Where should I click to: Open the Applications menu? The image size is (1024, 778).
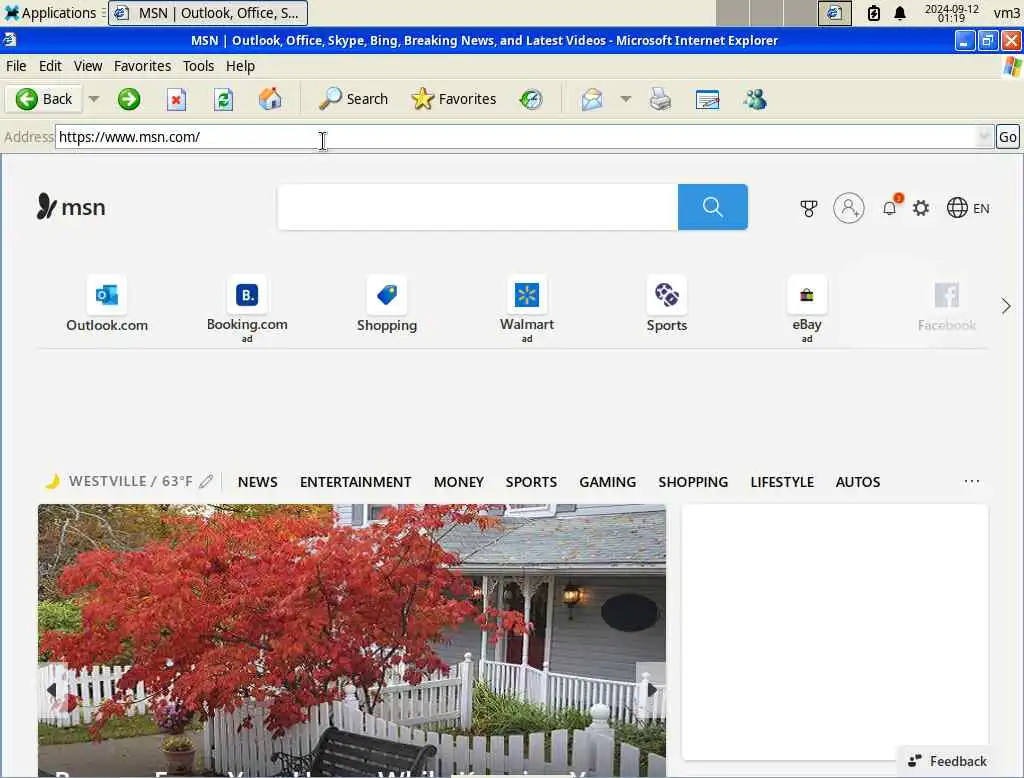click(50, 13)
